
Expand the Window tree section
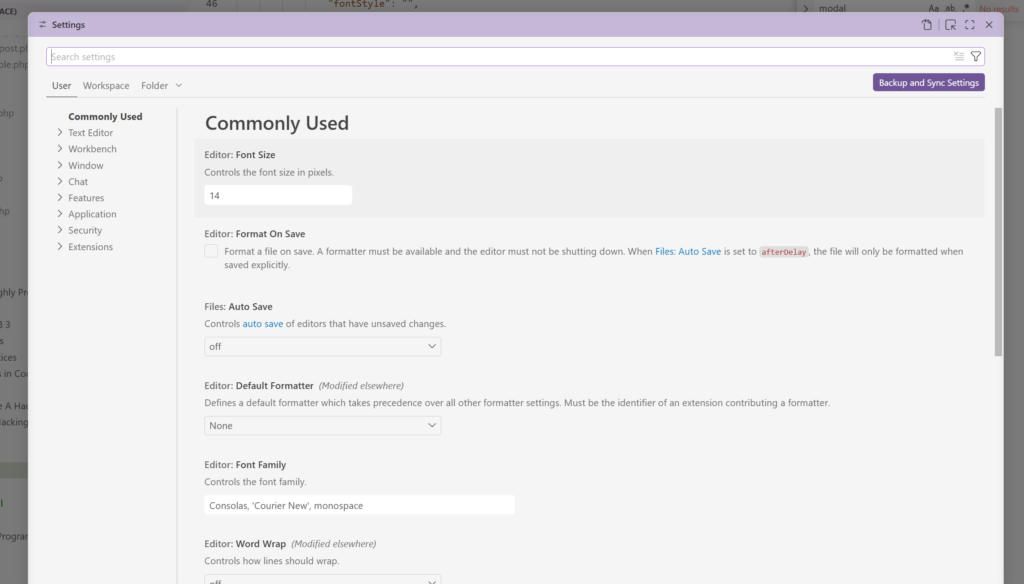60,165
